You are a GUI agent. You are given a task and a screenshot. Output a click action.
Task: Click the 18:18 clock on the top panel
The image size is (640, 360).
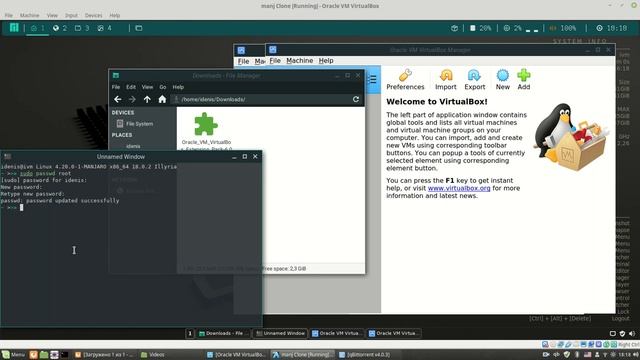coord(611,28)
